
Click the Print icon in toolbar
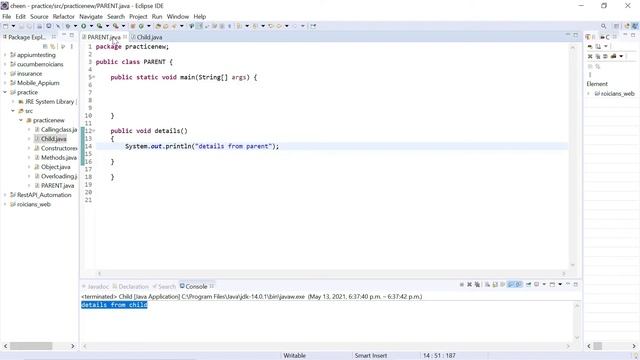[x=40, y=26]
